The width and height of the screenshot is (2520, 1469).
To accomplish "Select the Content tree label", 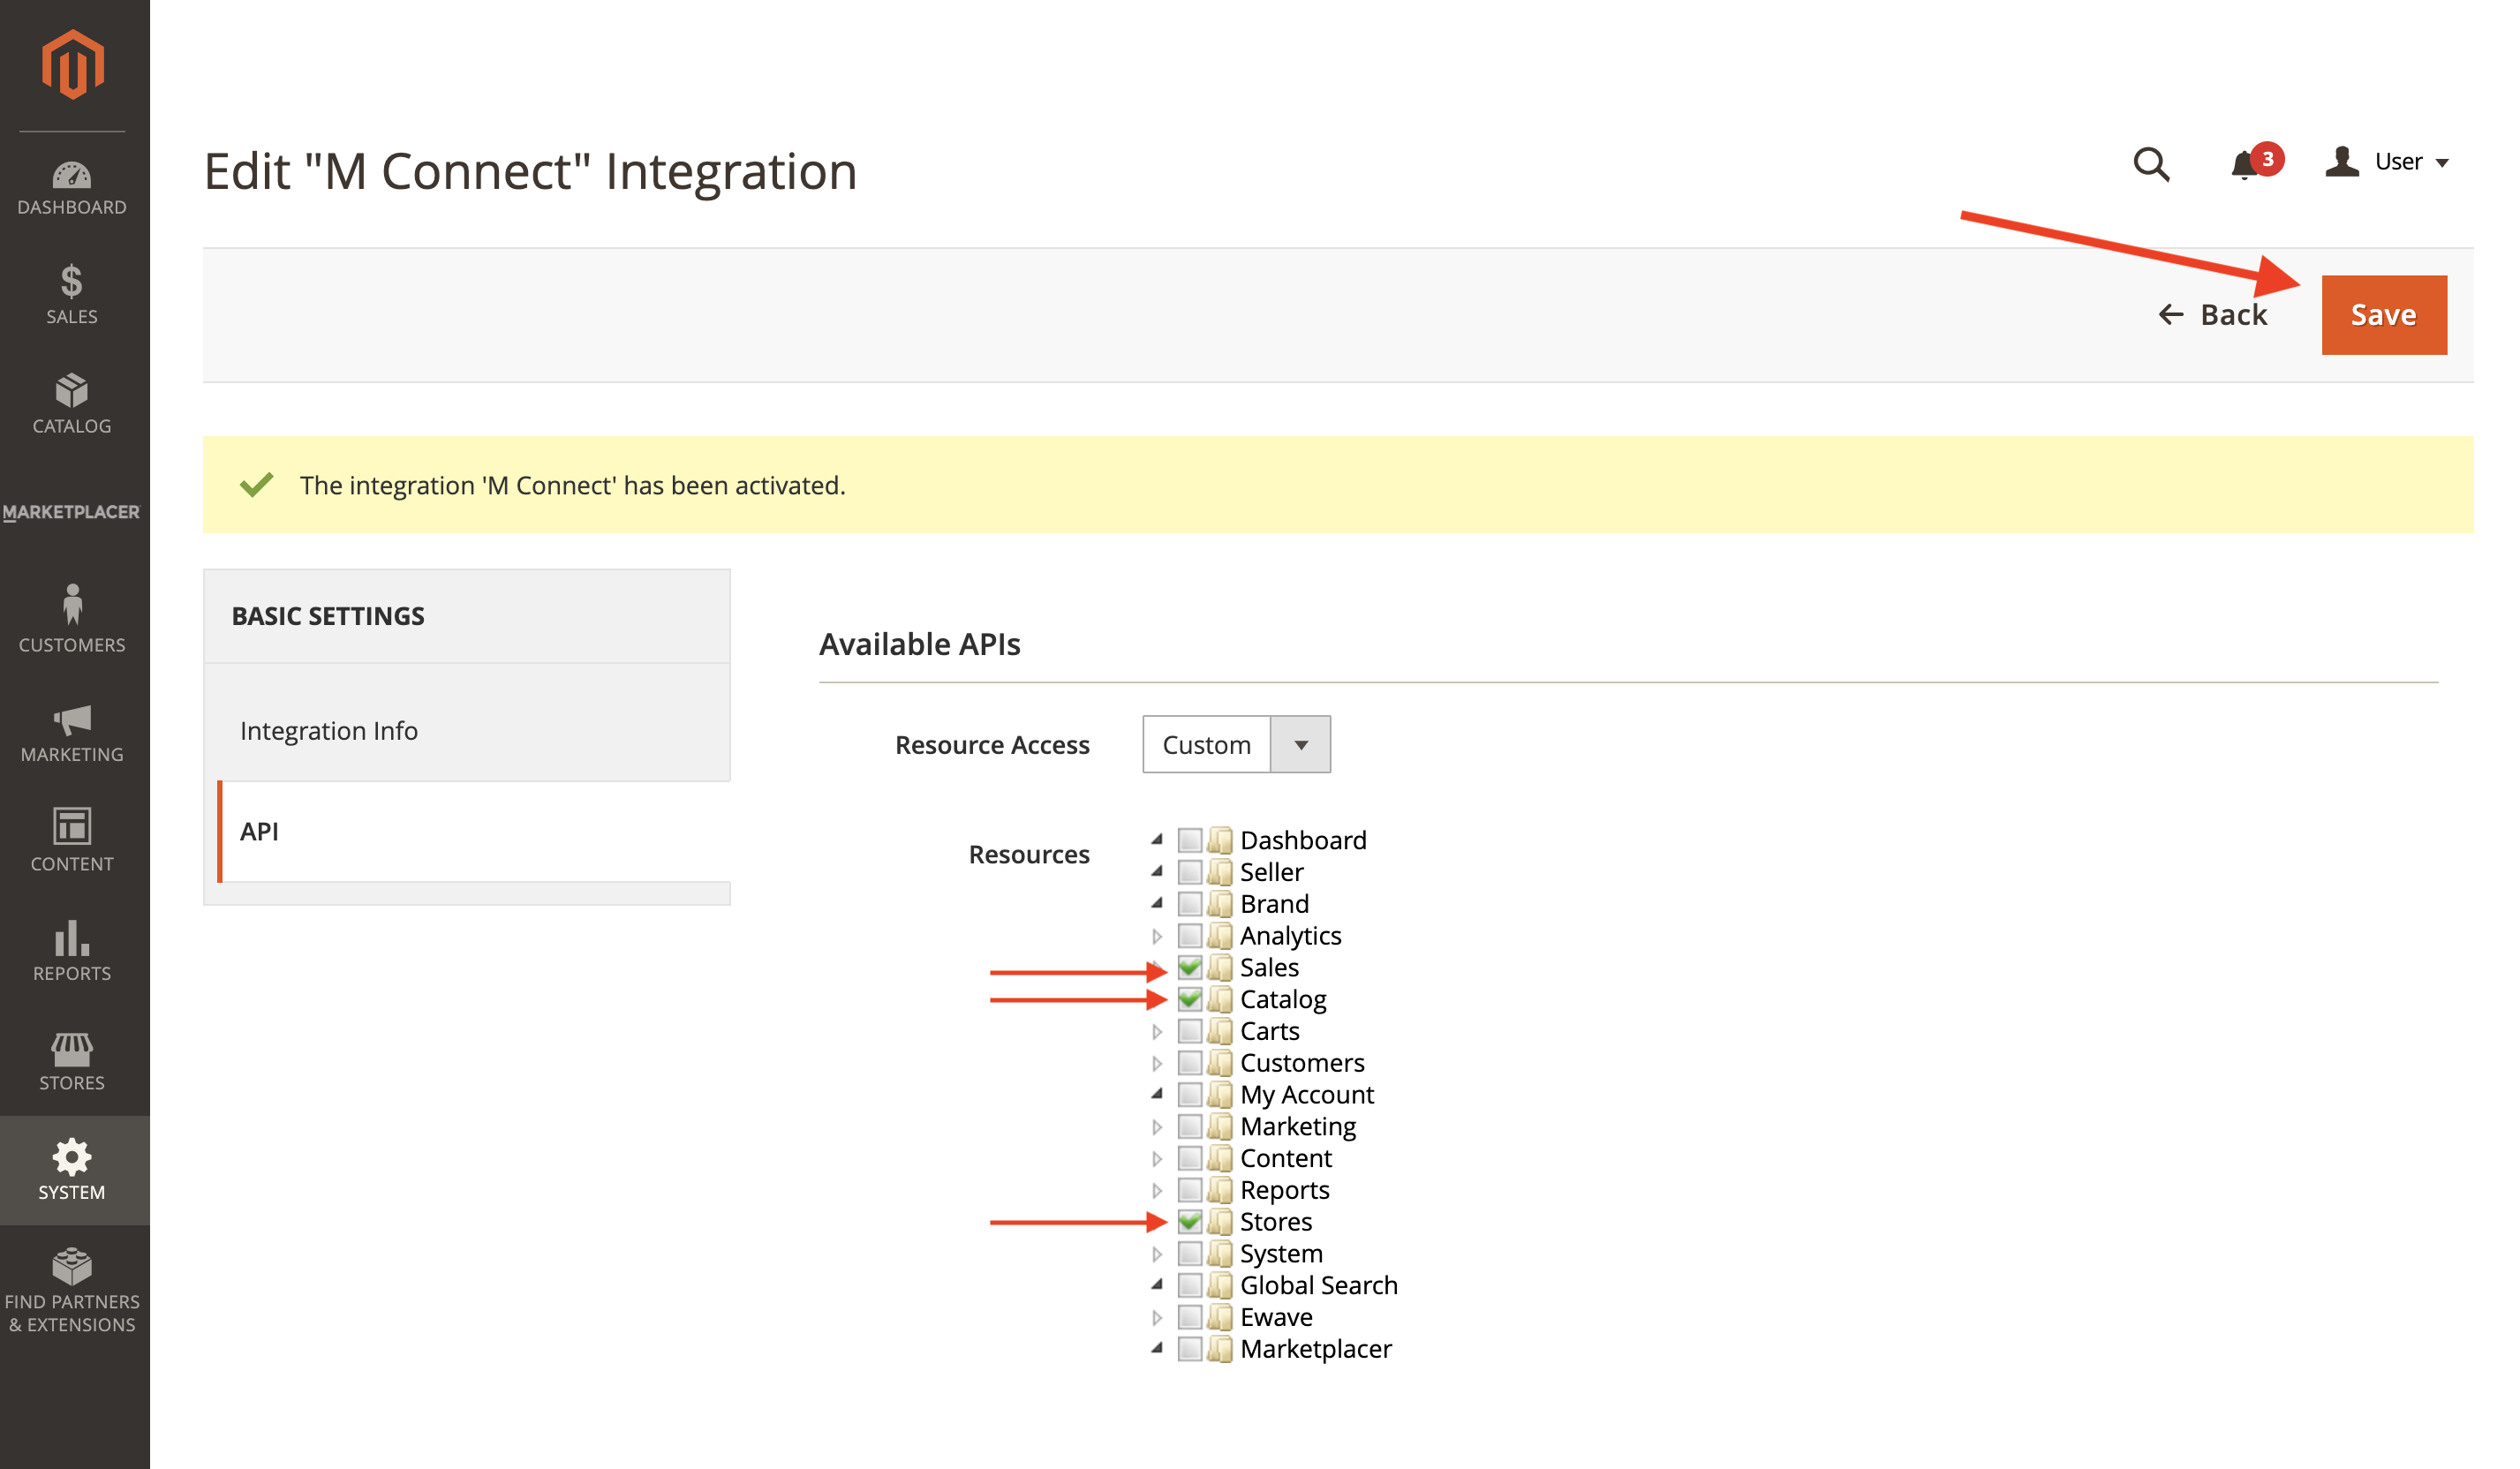I will (x=1285, y=1158).
